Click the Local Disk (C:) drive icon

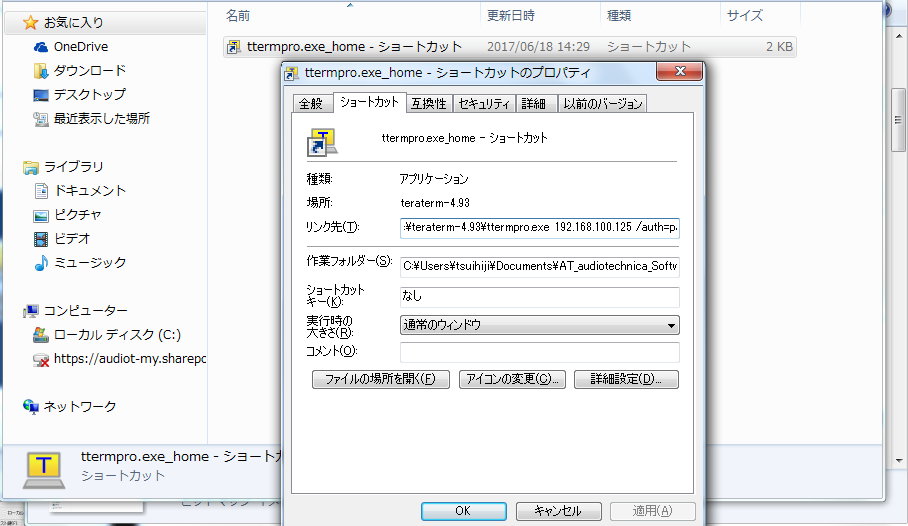[41, 335]
